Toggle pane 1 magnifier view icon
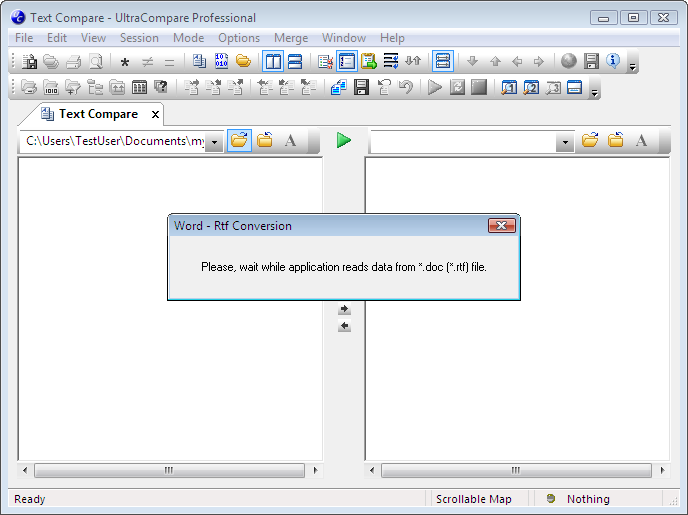Screen dimensions: 688x515 [x=509, y=87]
